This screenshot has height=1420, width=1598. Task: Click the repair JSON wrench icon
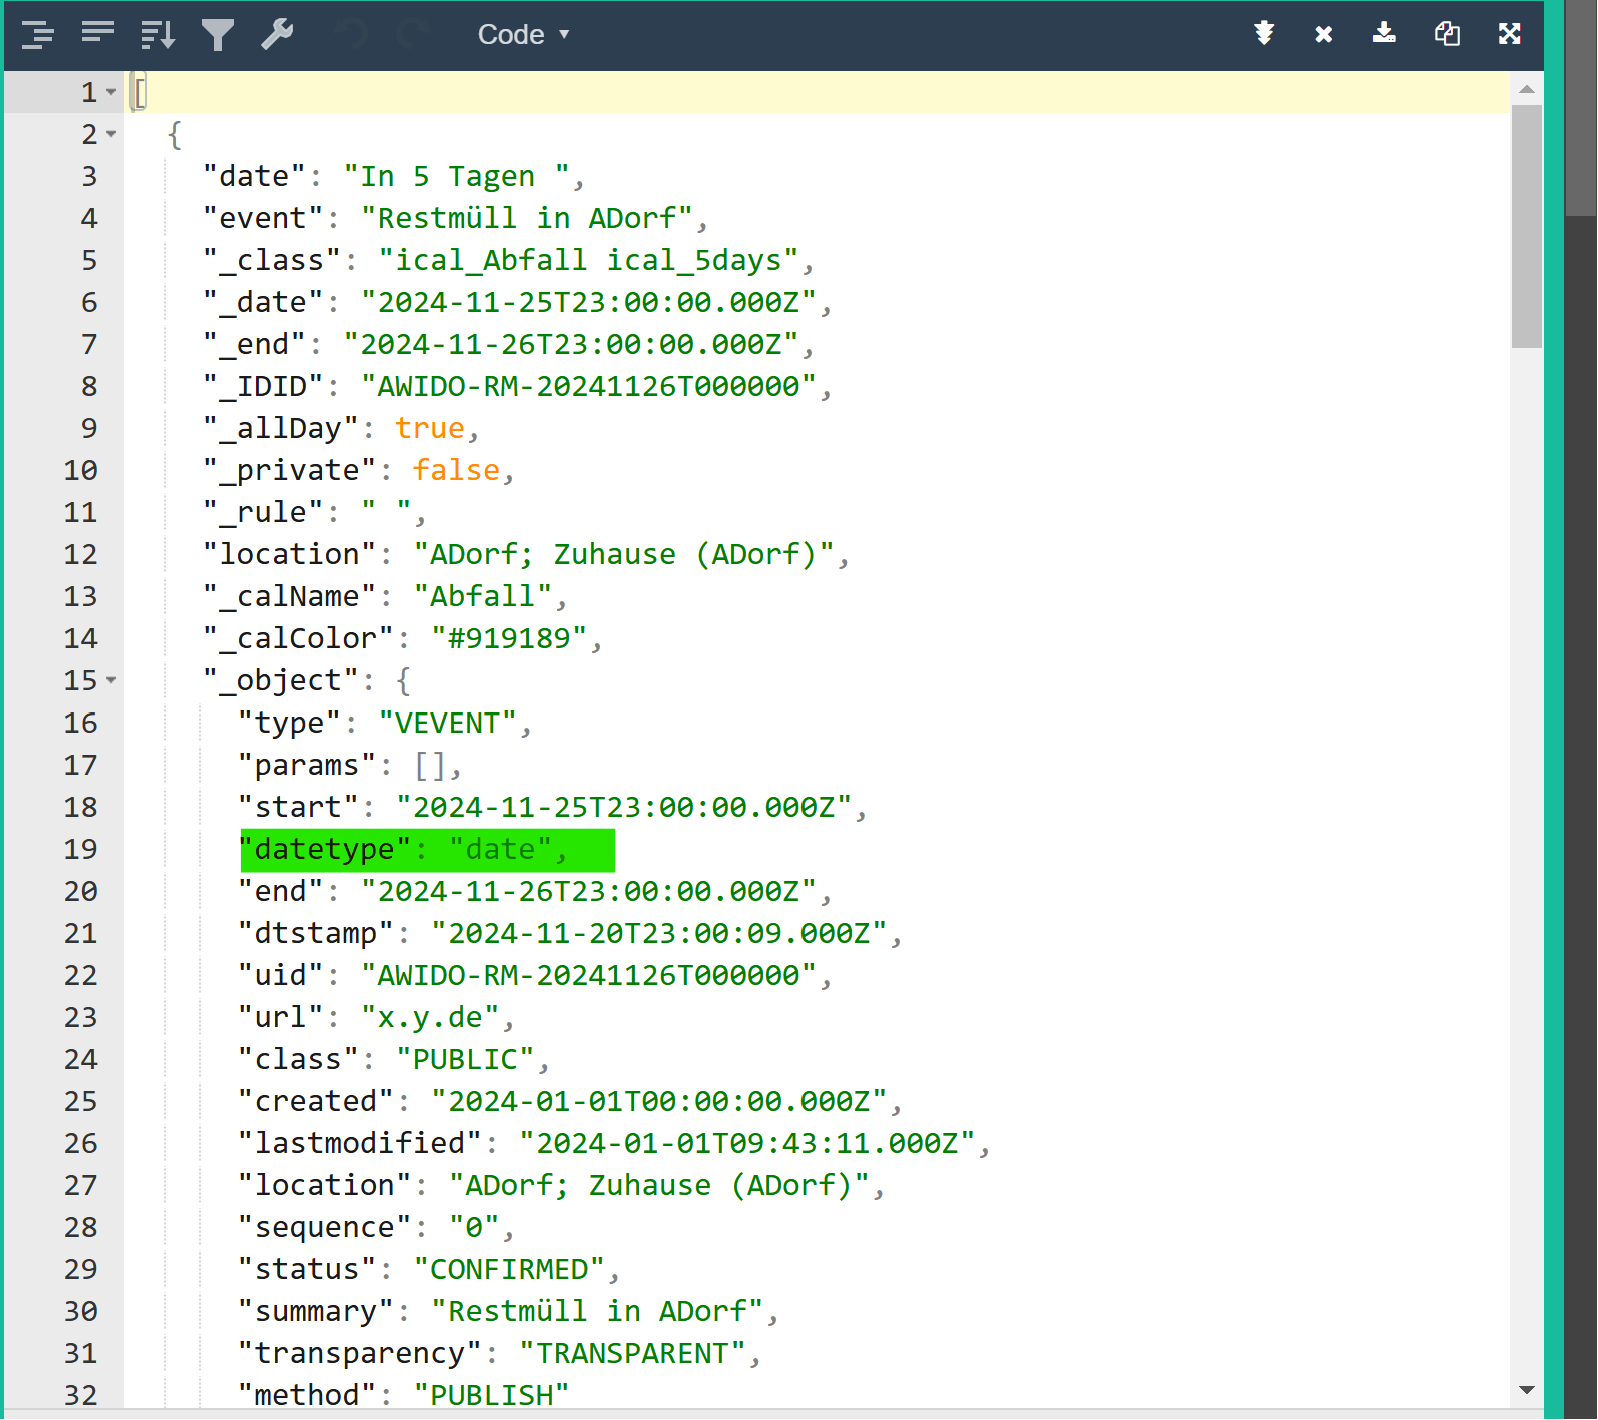pos(277,34)
